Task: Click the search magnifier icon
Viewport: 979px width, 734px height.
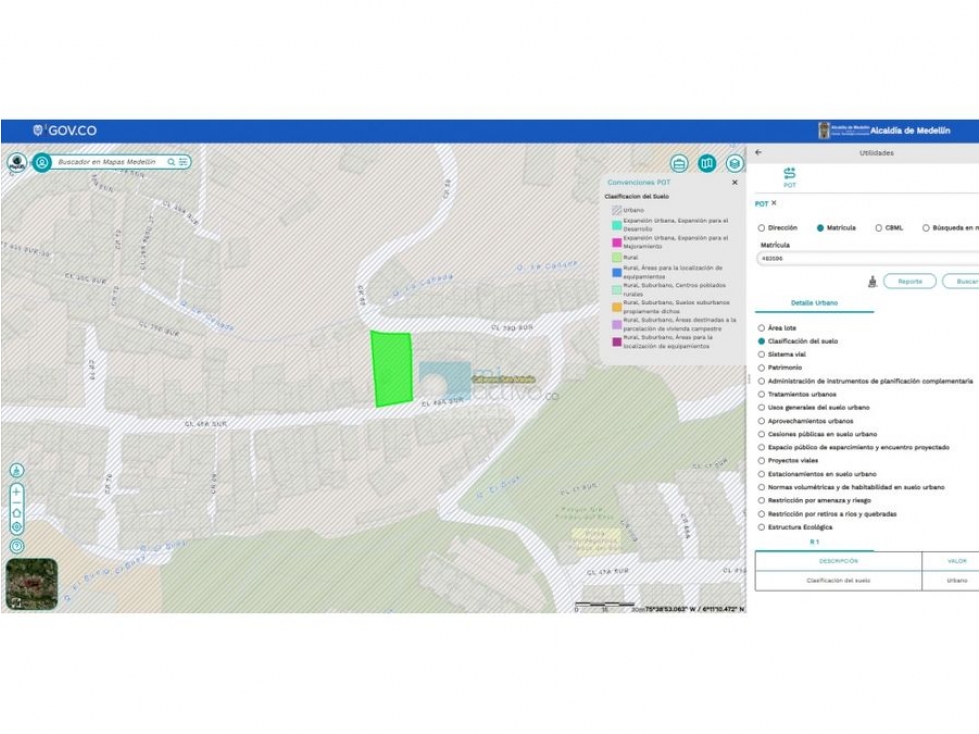Action: (171, 162)
